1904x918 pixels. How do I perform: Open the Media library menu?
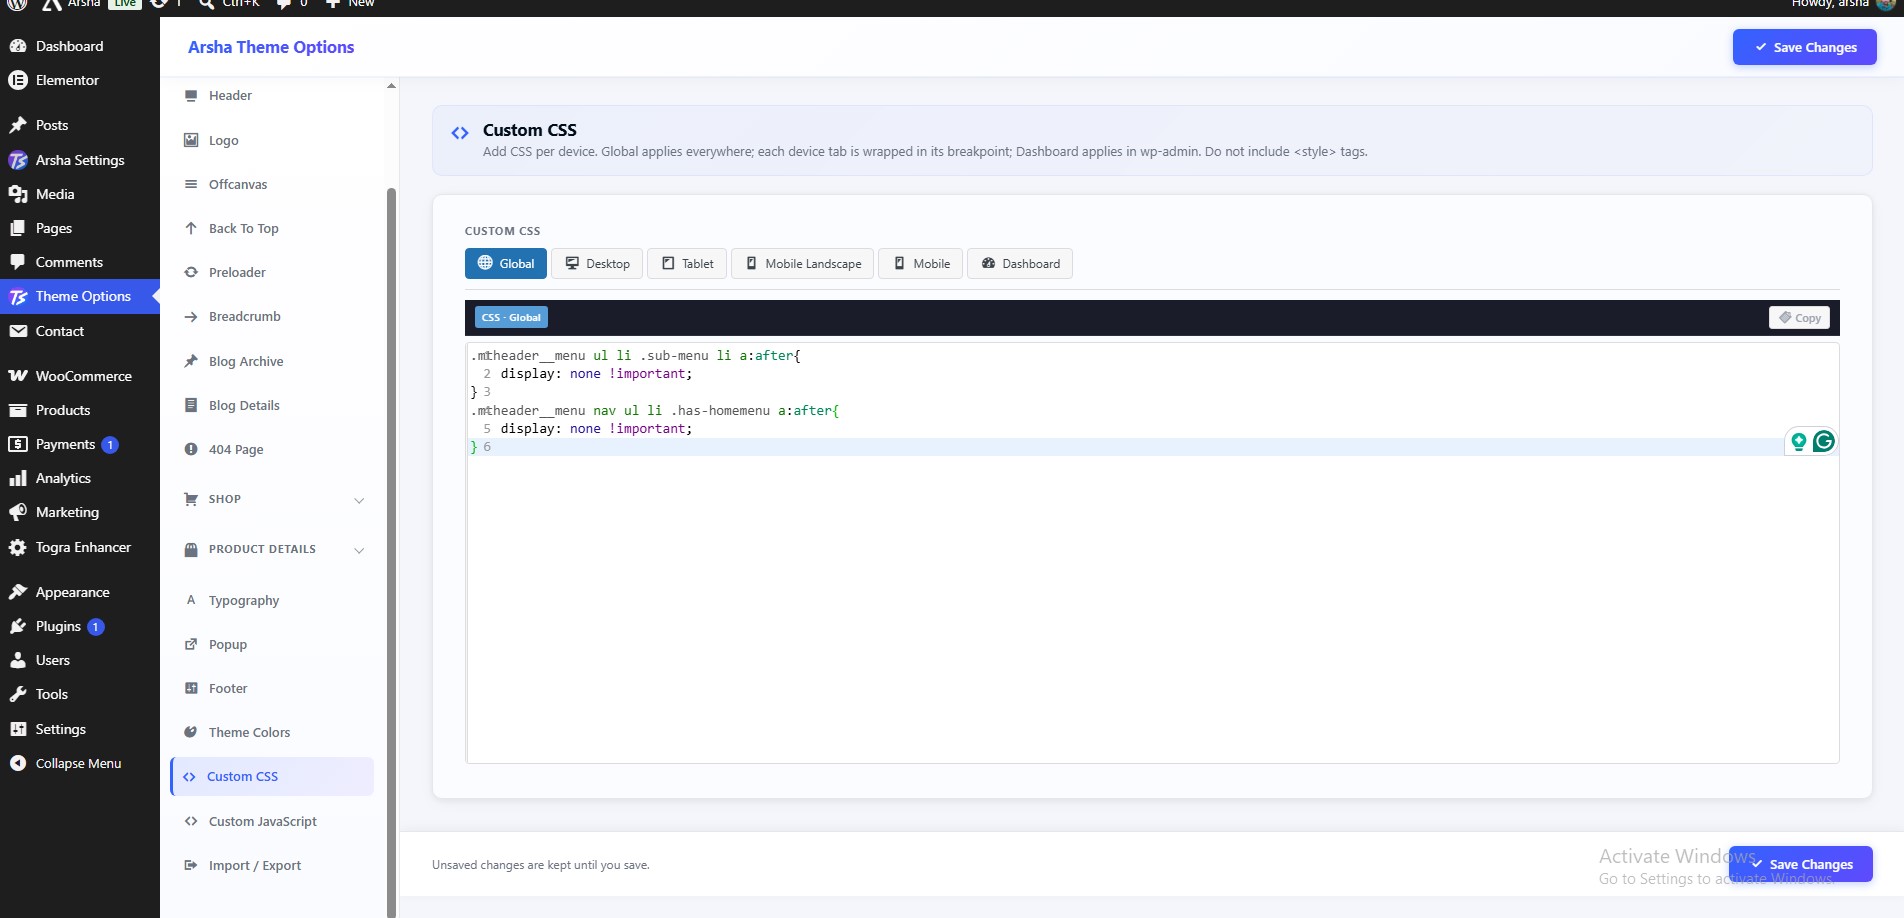click(55, 194)
